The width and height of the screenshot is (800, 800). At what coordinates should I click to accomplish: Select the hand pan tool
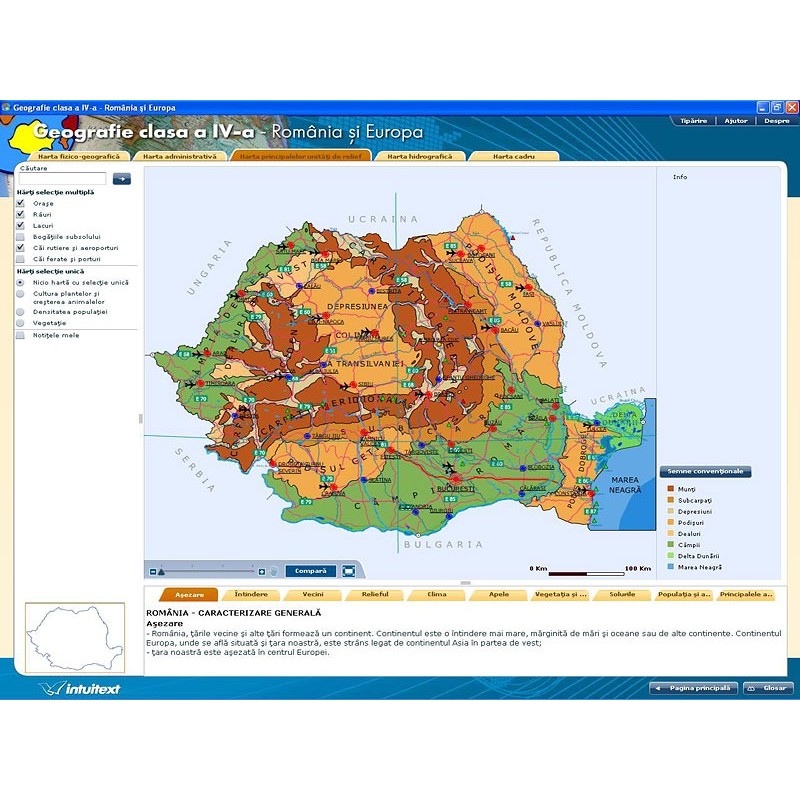(x=274, y=571)
